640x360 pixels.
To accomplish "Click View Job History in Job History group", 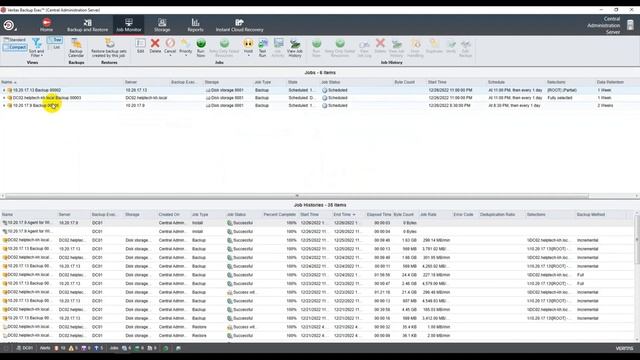I will click(396, 48).
